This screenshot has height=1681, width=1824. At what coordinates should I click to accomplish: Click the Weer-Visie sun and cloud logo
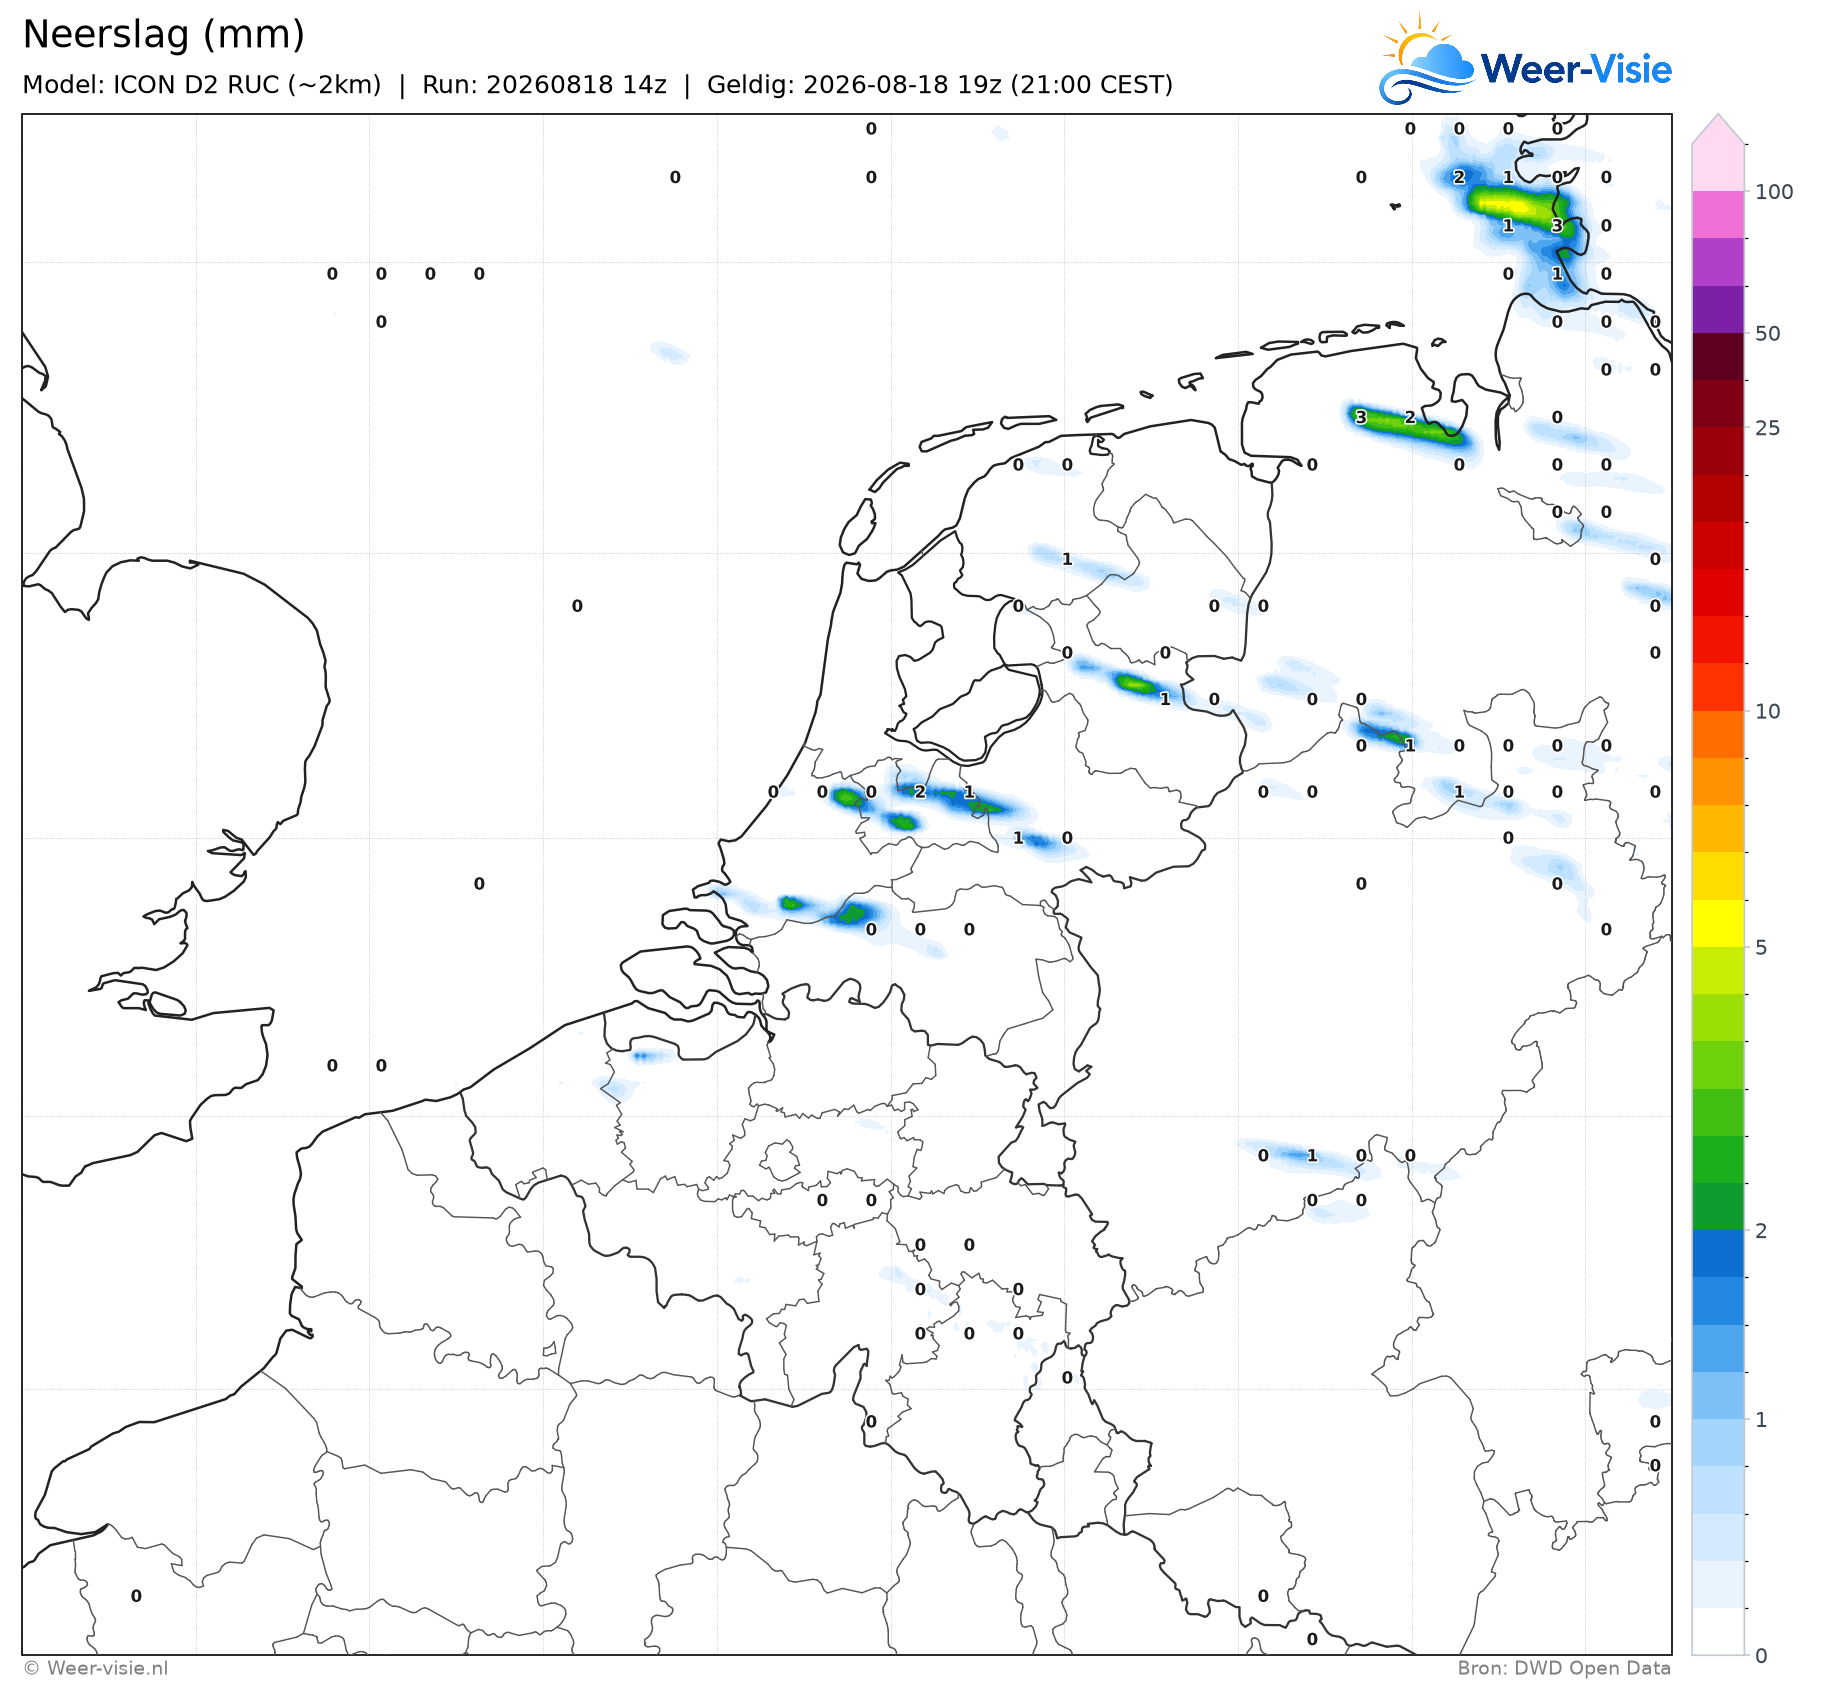[x=1426, y=58]
